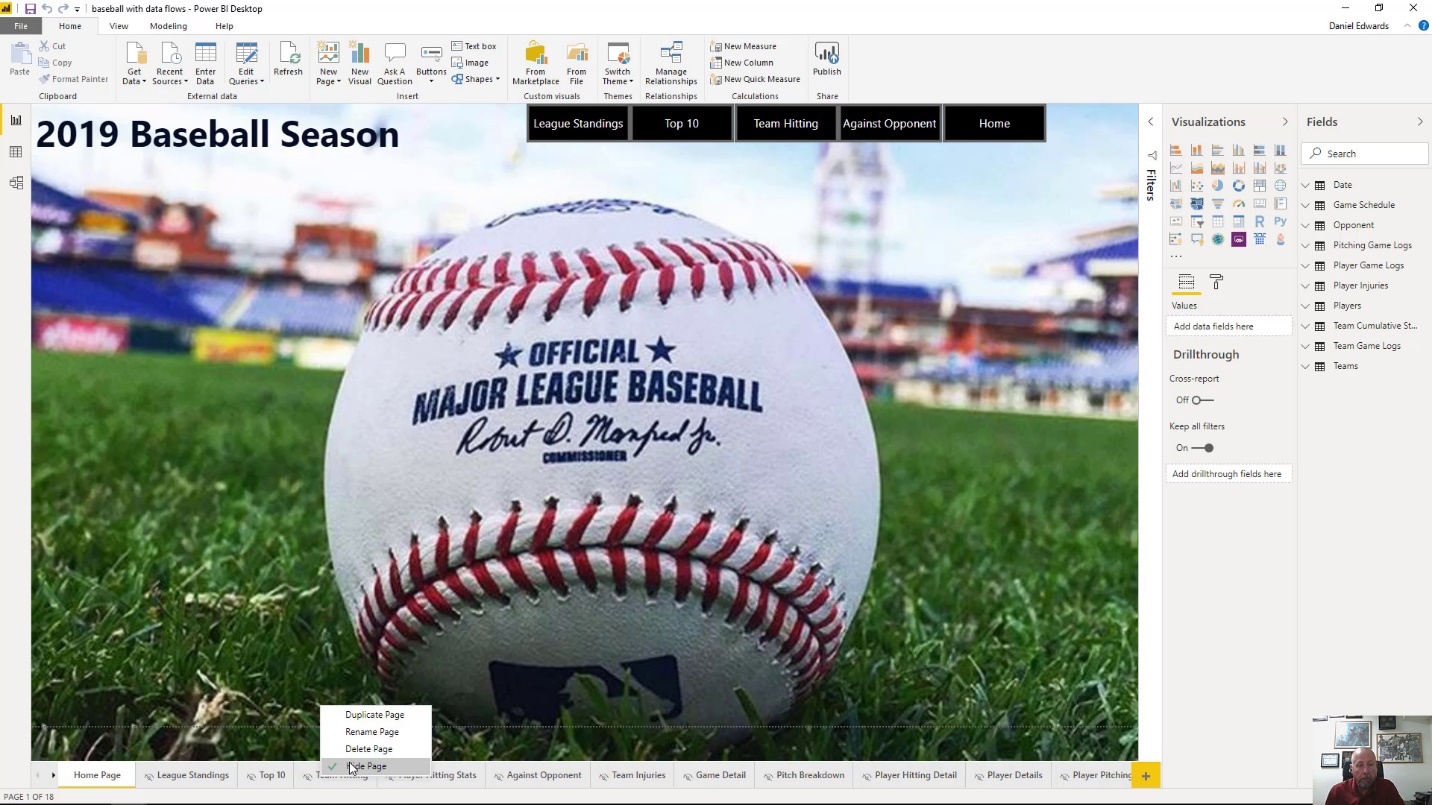
Task: Add a gauge visualization
Action: [x=1238, y=203]
